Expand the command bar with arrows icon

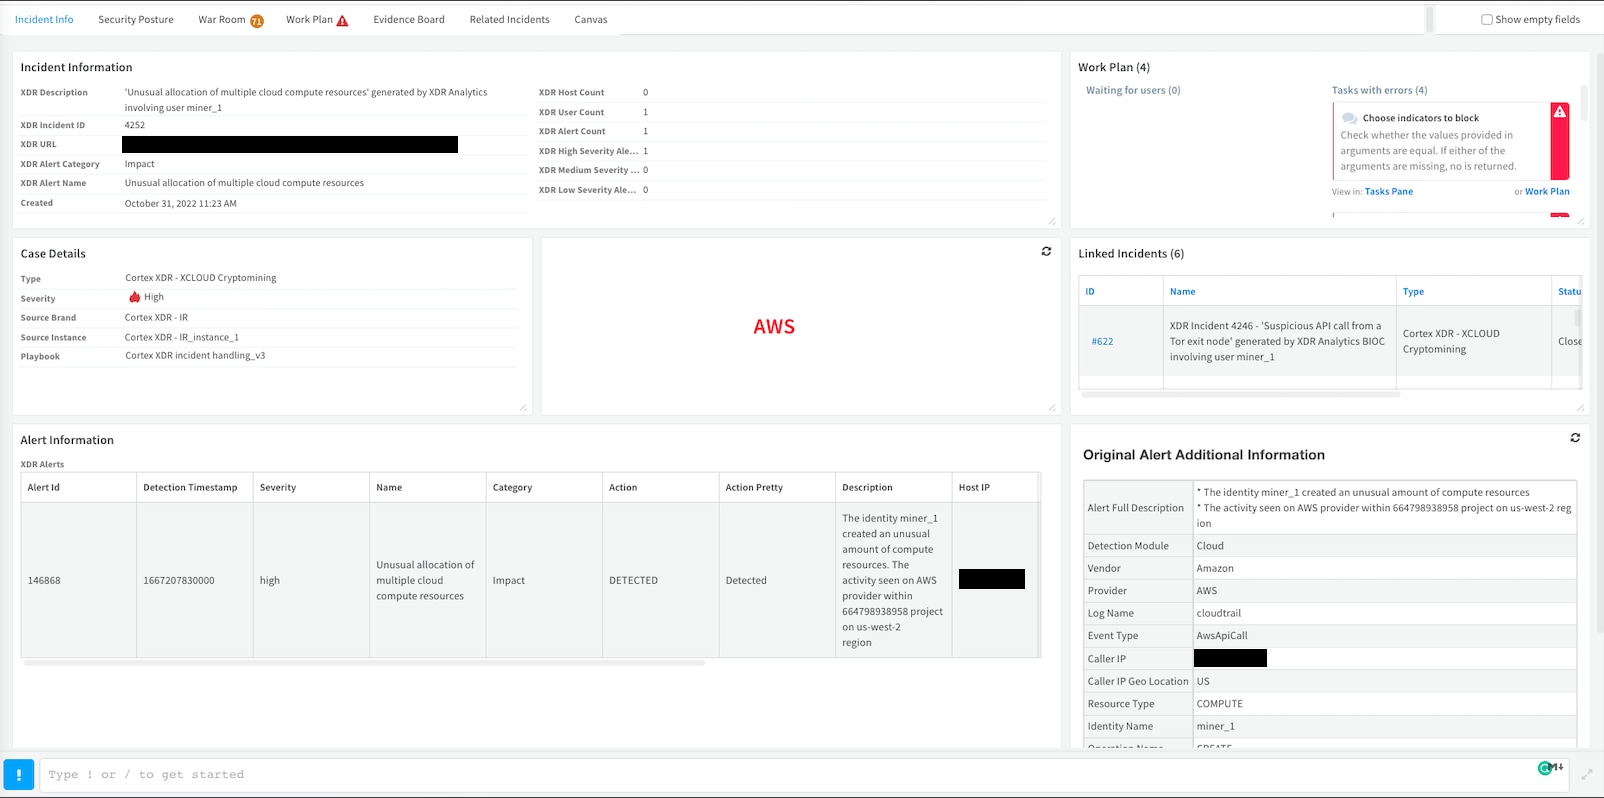tap(1586, 775)
